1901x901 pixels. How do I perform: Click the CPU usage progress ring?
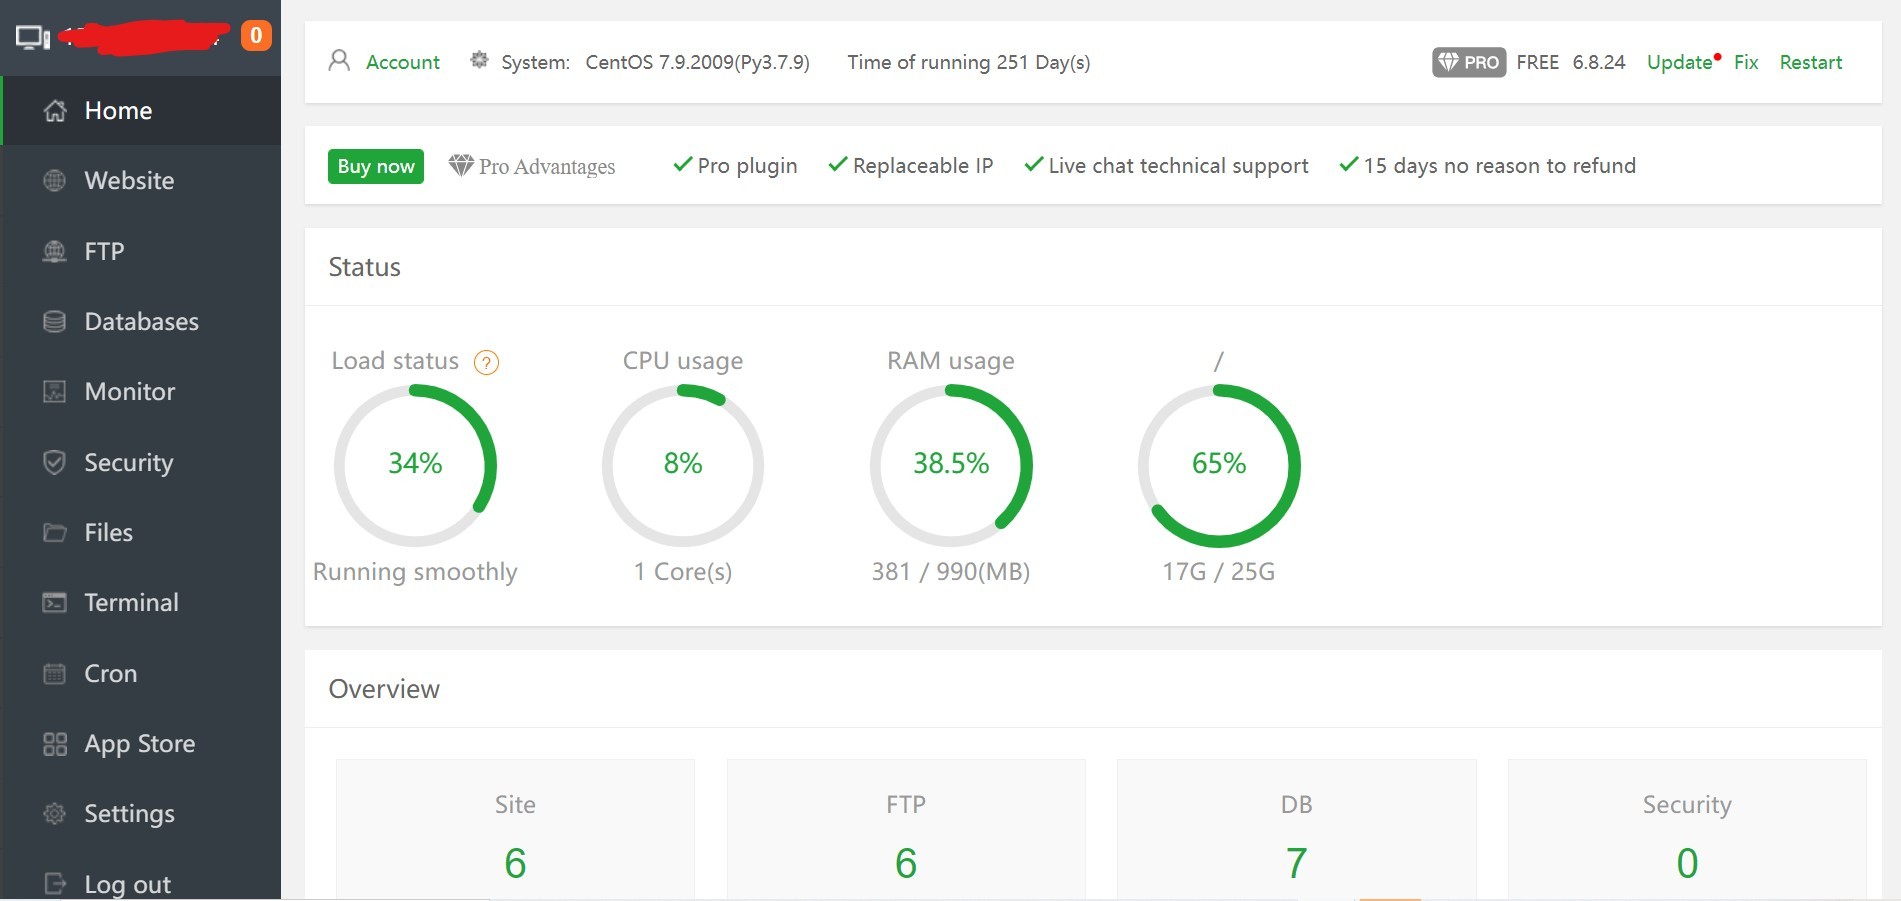pyautogui.click(x=683, y=464)
